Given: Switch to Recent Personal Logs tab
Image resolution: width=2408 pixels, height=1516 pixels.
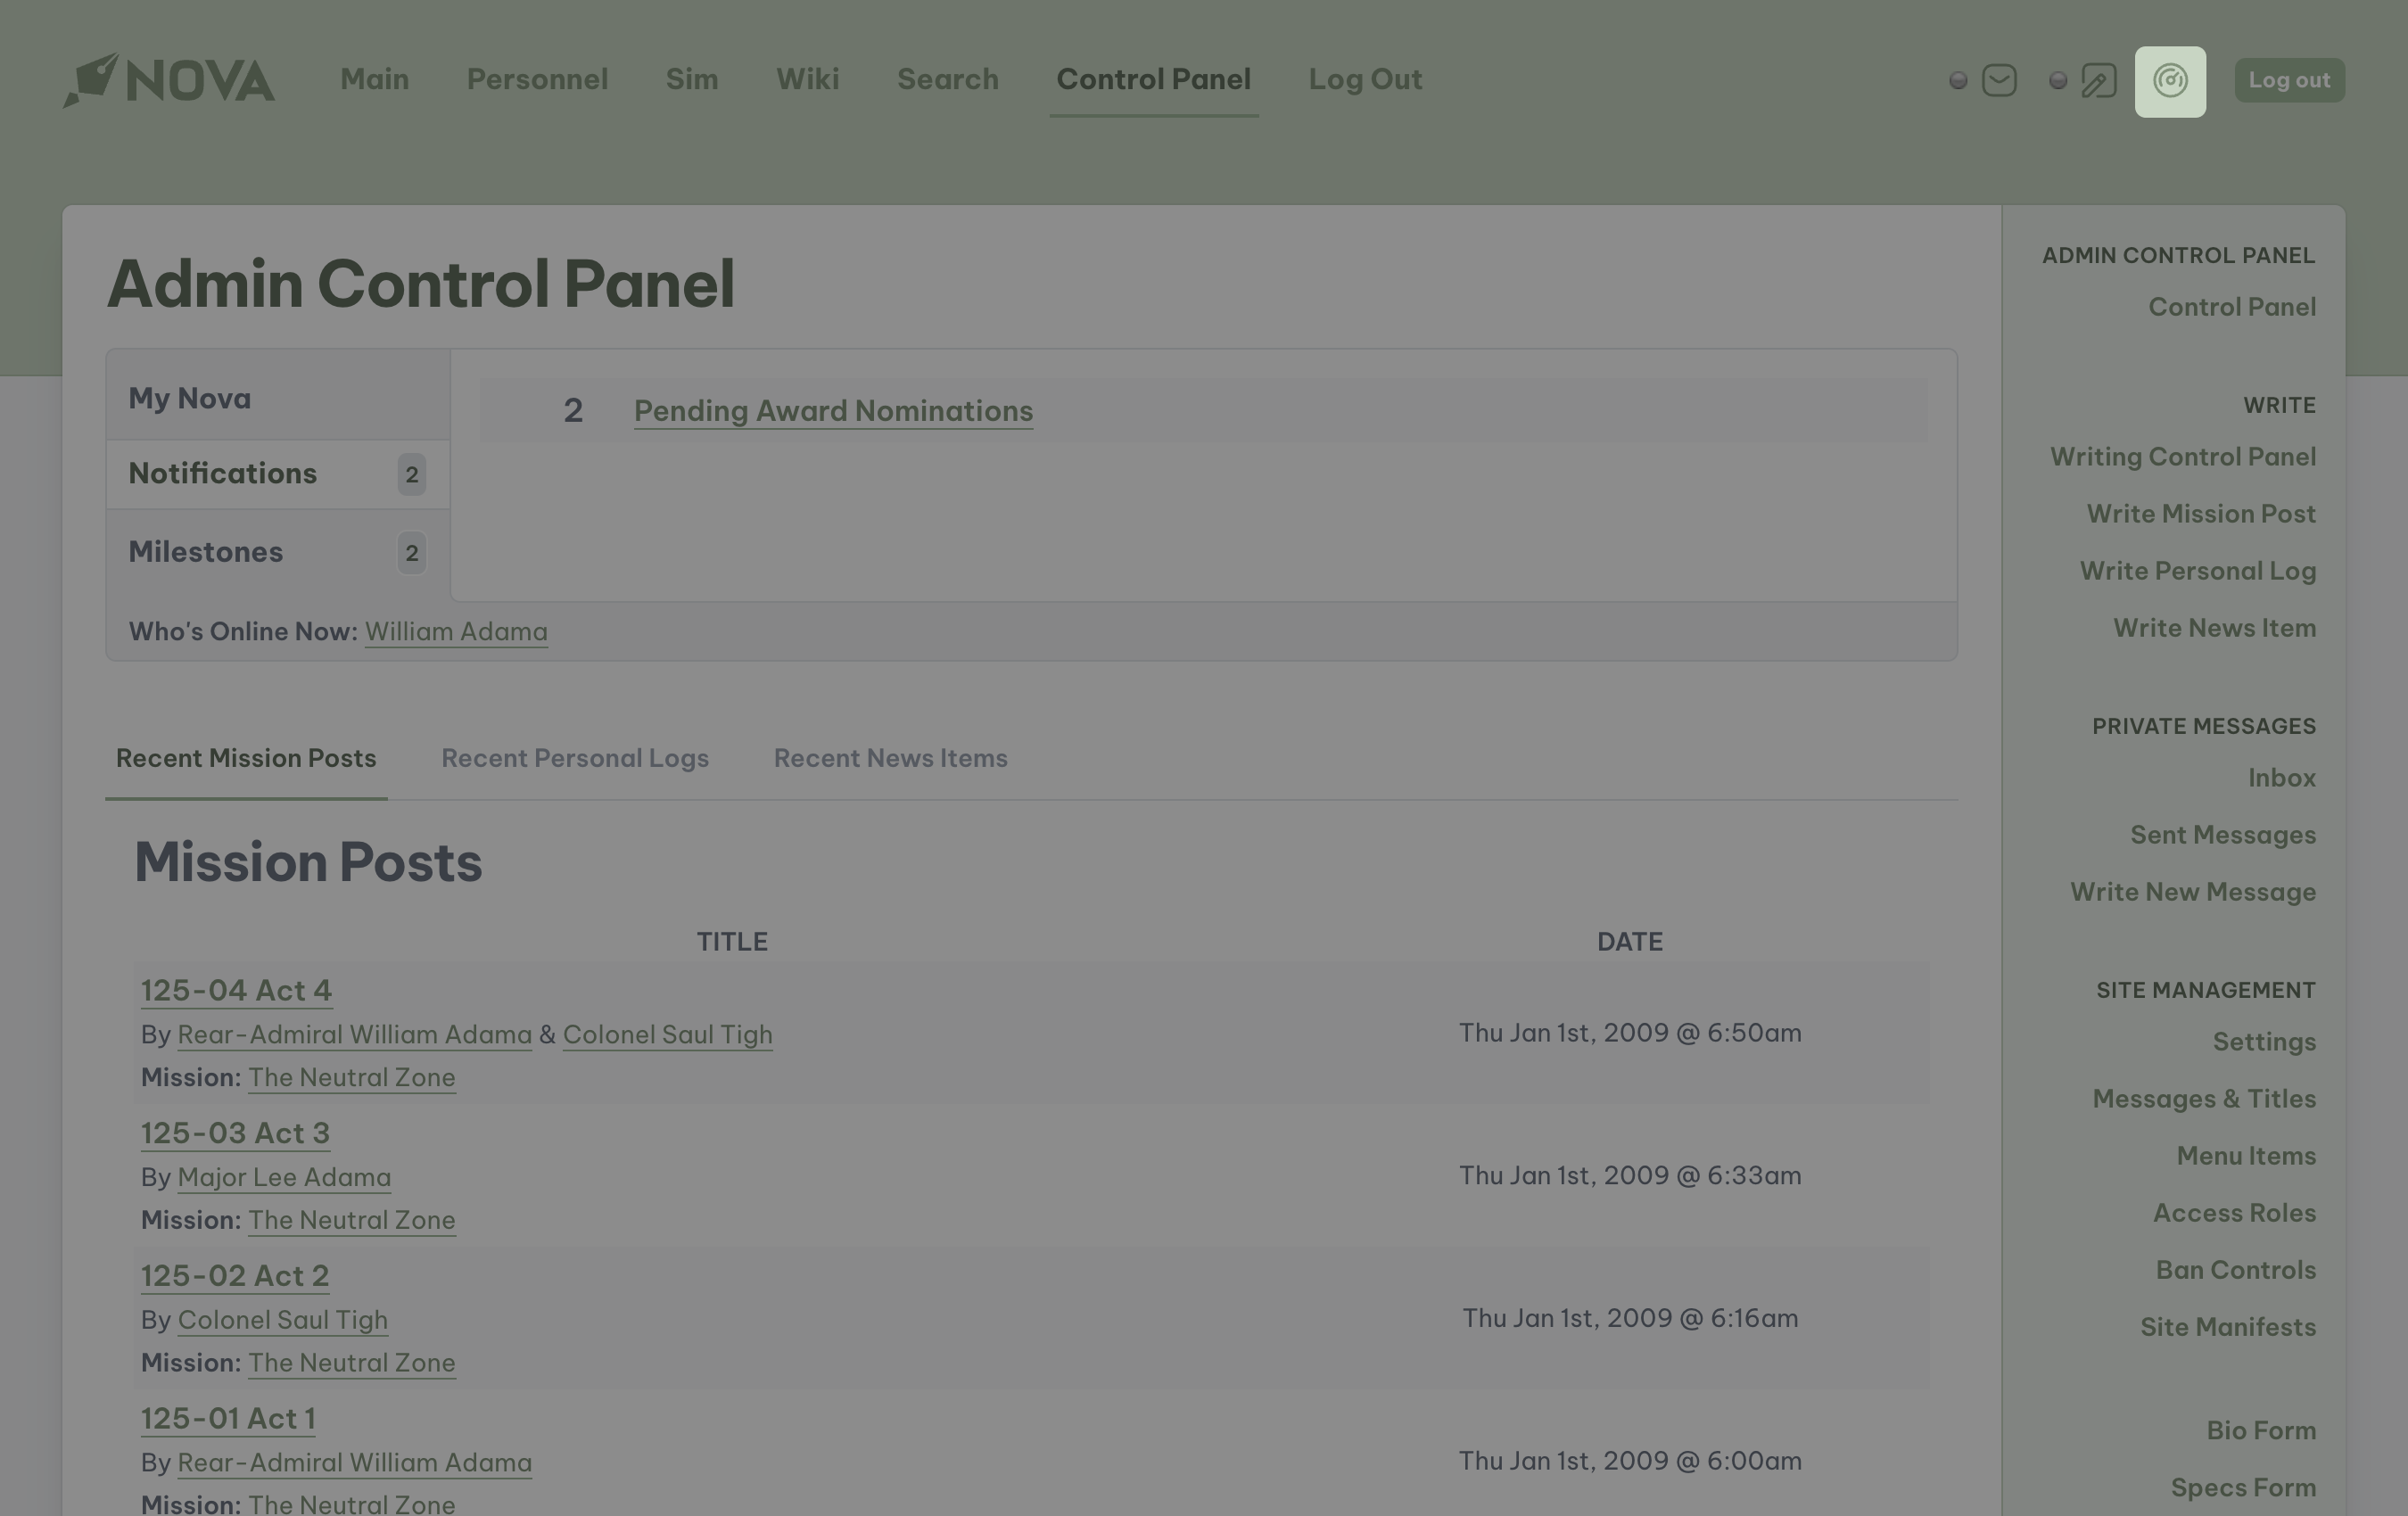Looking at the screenshot, I should (x=574, y=758).
